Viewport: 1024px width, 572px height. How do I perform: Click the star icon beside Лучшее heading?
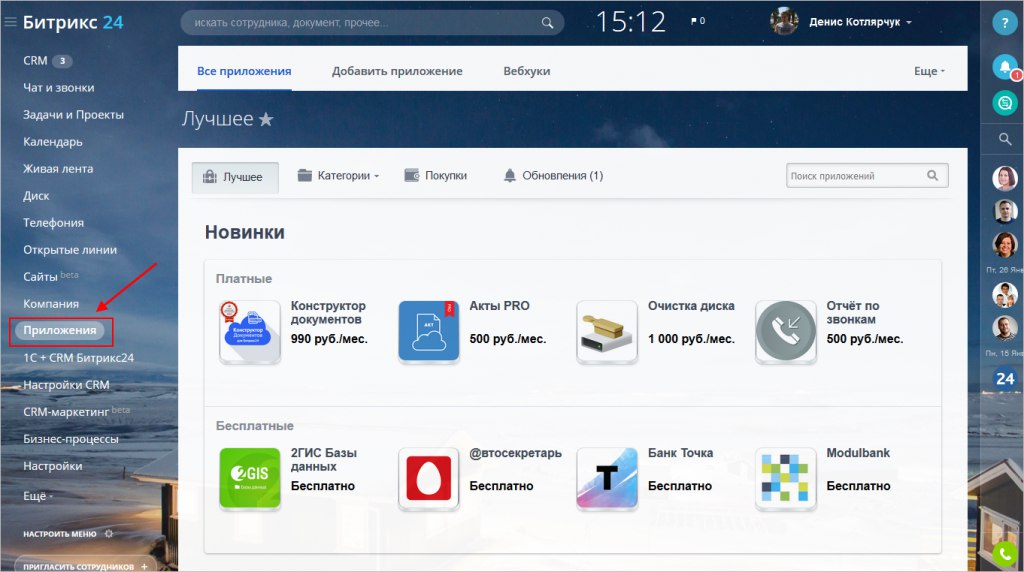point(266,119)
